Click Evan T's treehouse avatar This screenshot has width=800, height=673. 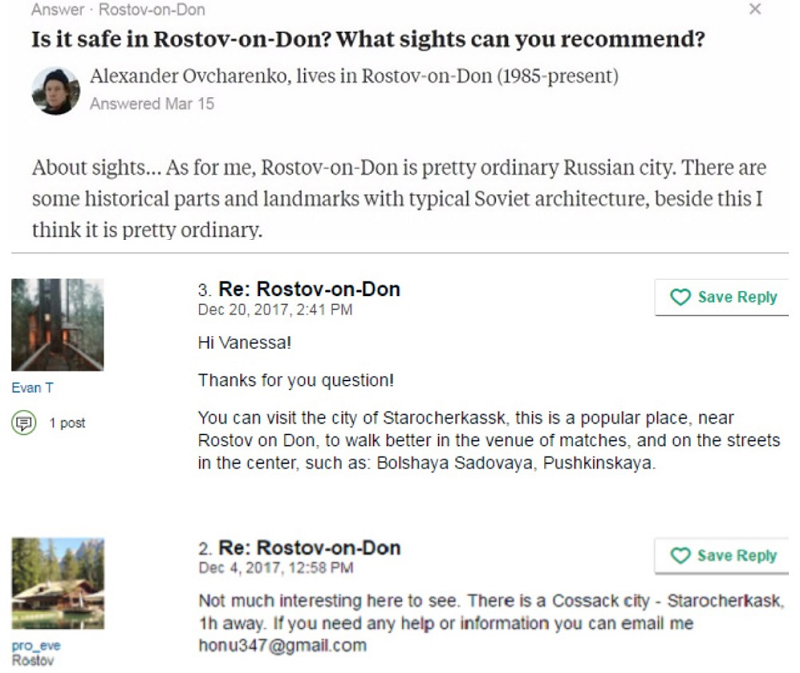tap(57, 325)
